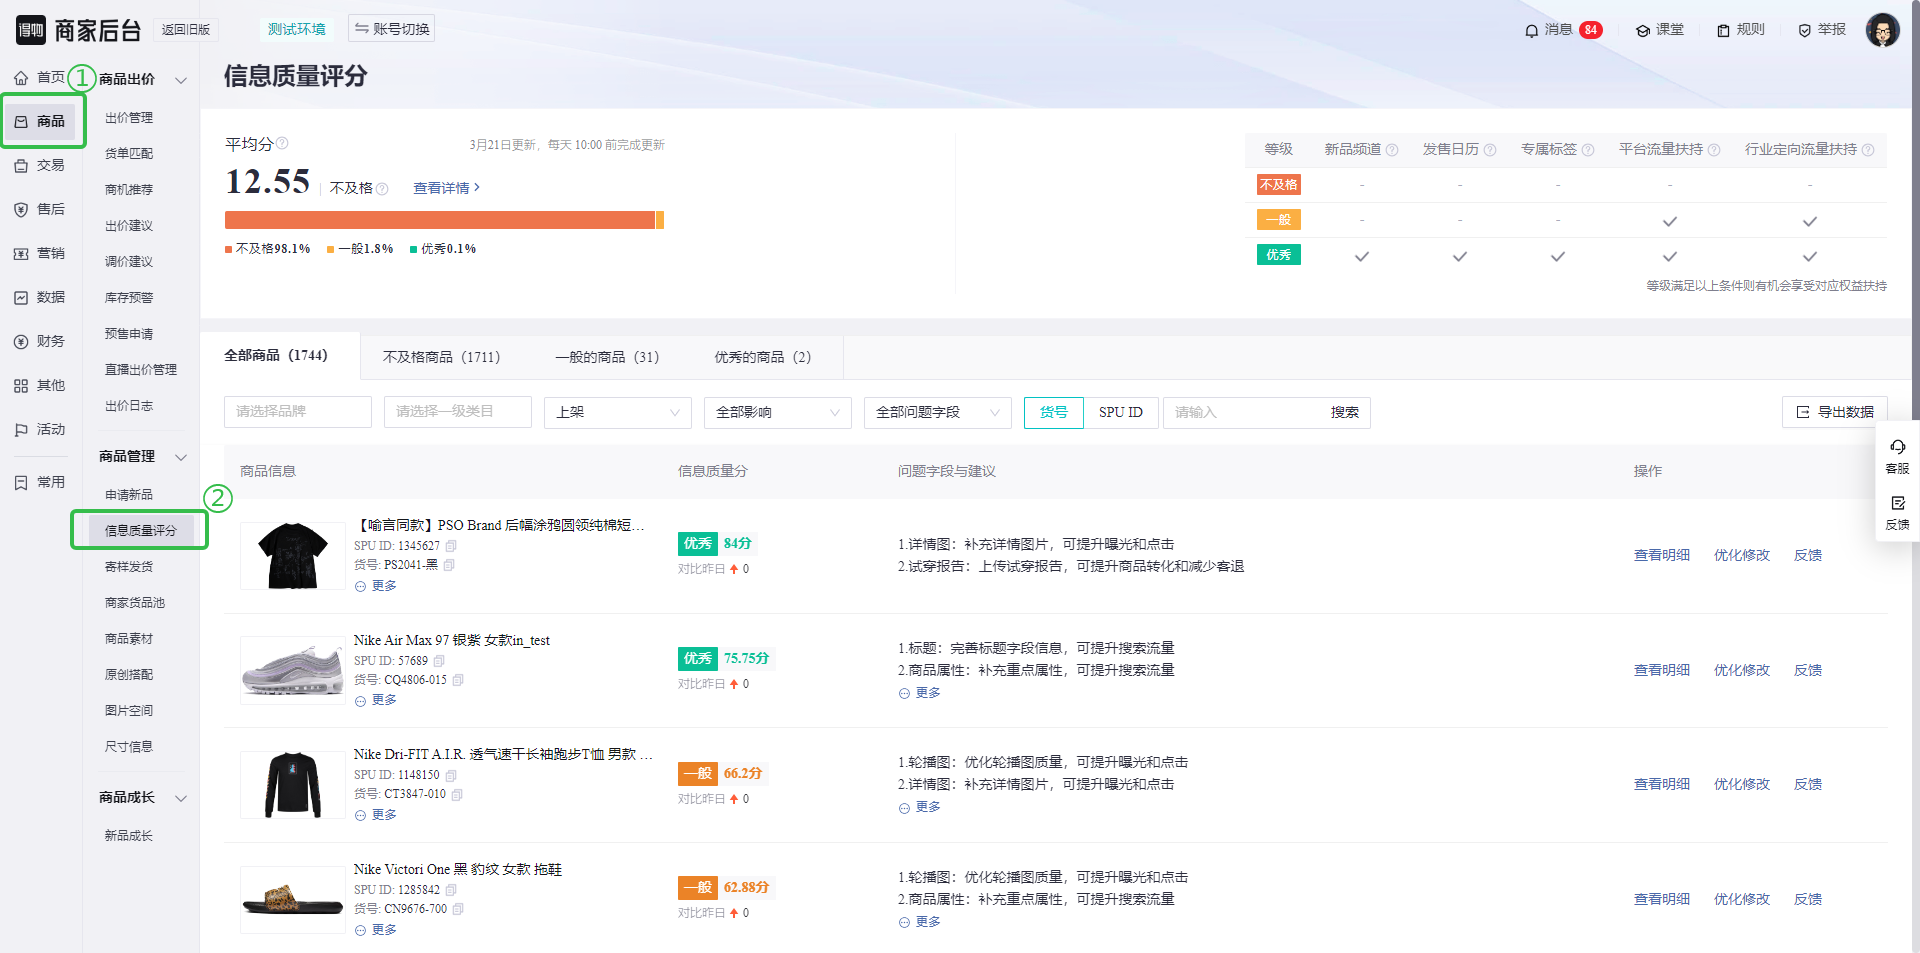
Task: Open 出价管理 menu item
Action: [129, 118]
